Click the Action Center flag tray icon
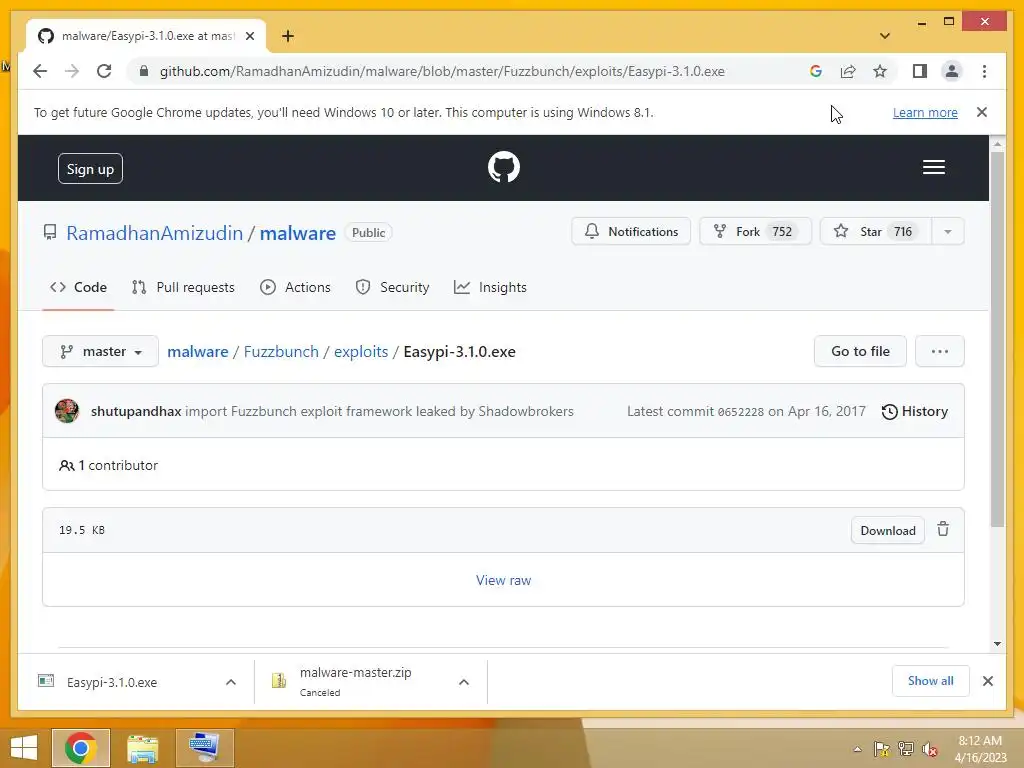This screenshot has width=1024, height=768. click(881, 749)
